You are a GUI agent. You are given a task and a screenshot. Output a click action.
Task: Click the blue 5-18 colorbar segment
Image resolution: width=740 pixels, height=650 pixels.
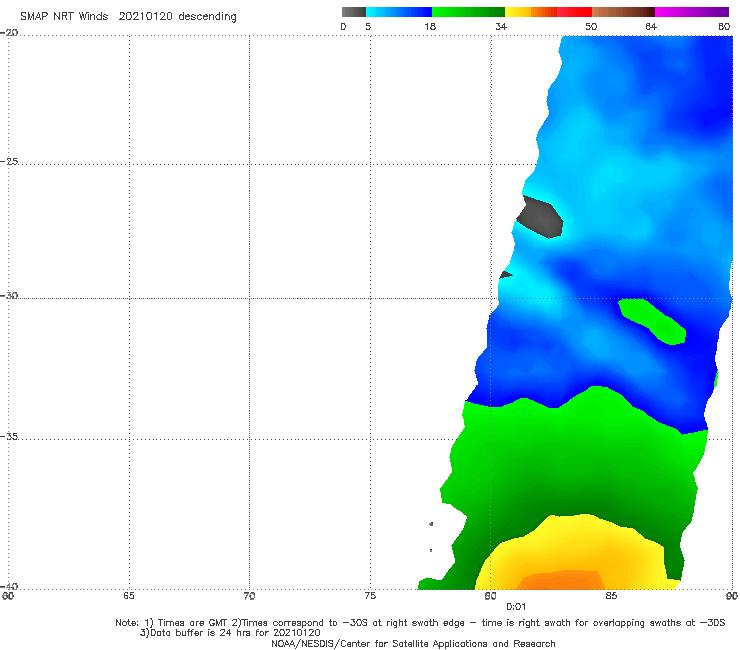click(x=399, y=12)
